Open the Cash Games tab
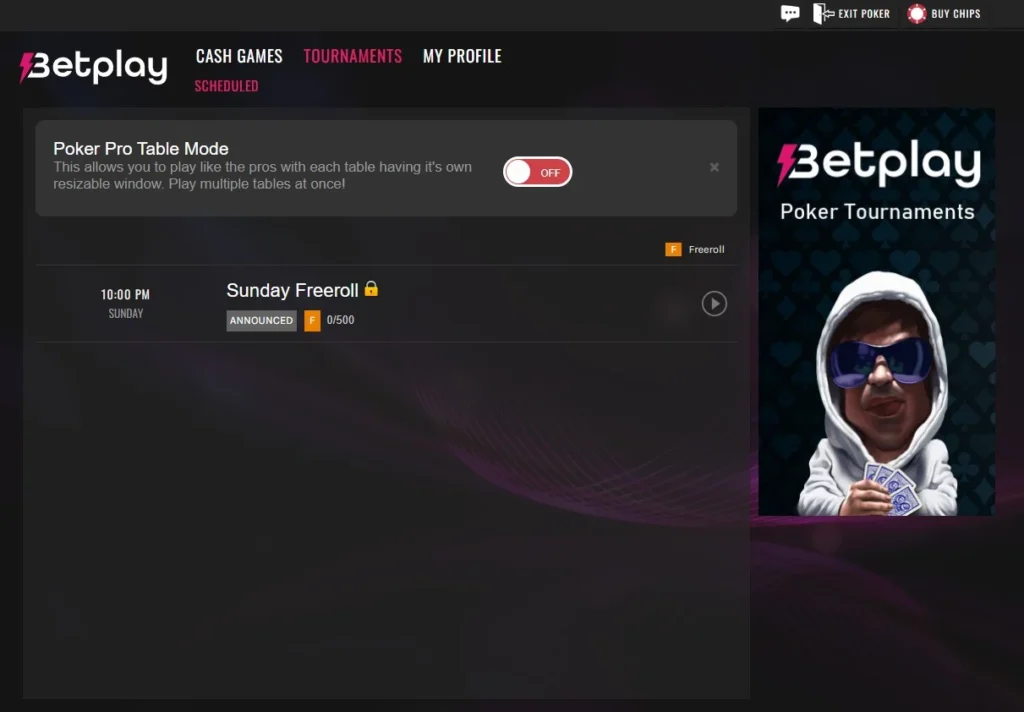The height and width of the screenshot is (712, 1024). pos(239,56)
